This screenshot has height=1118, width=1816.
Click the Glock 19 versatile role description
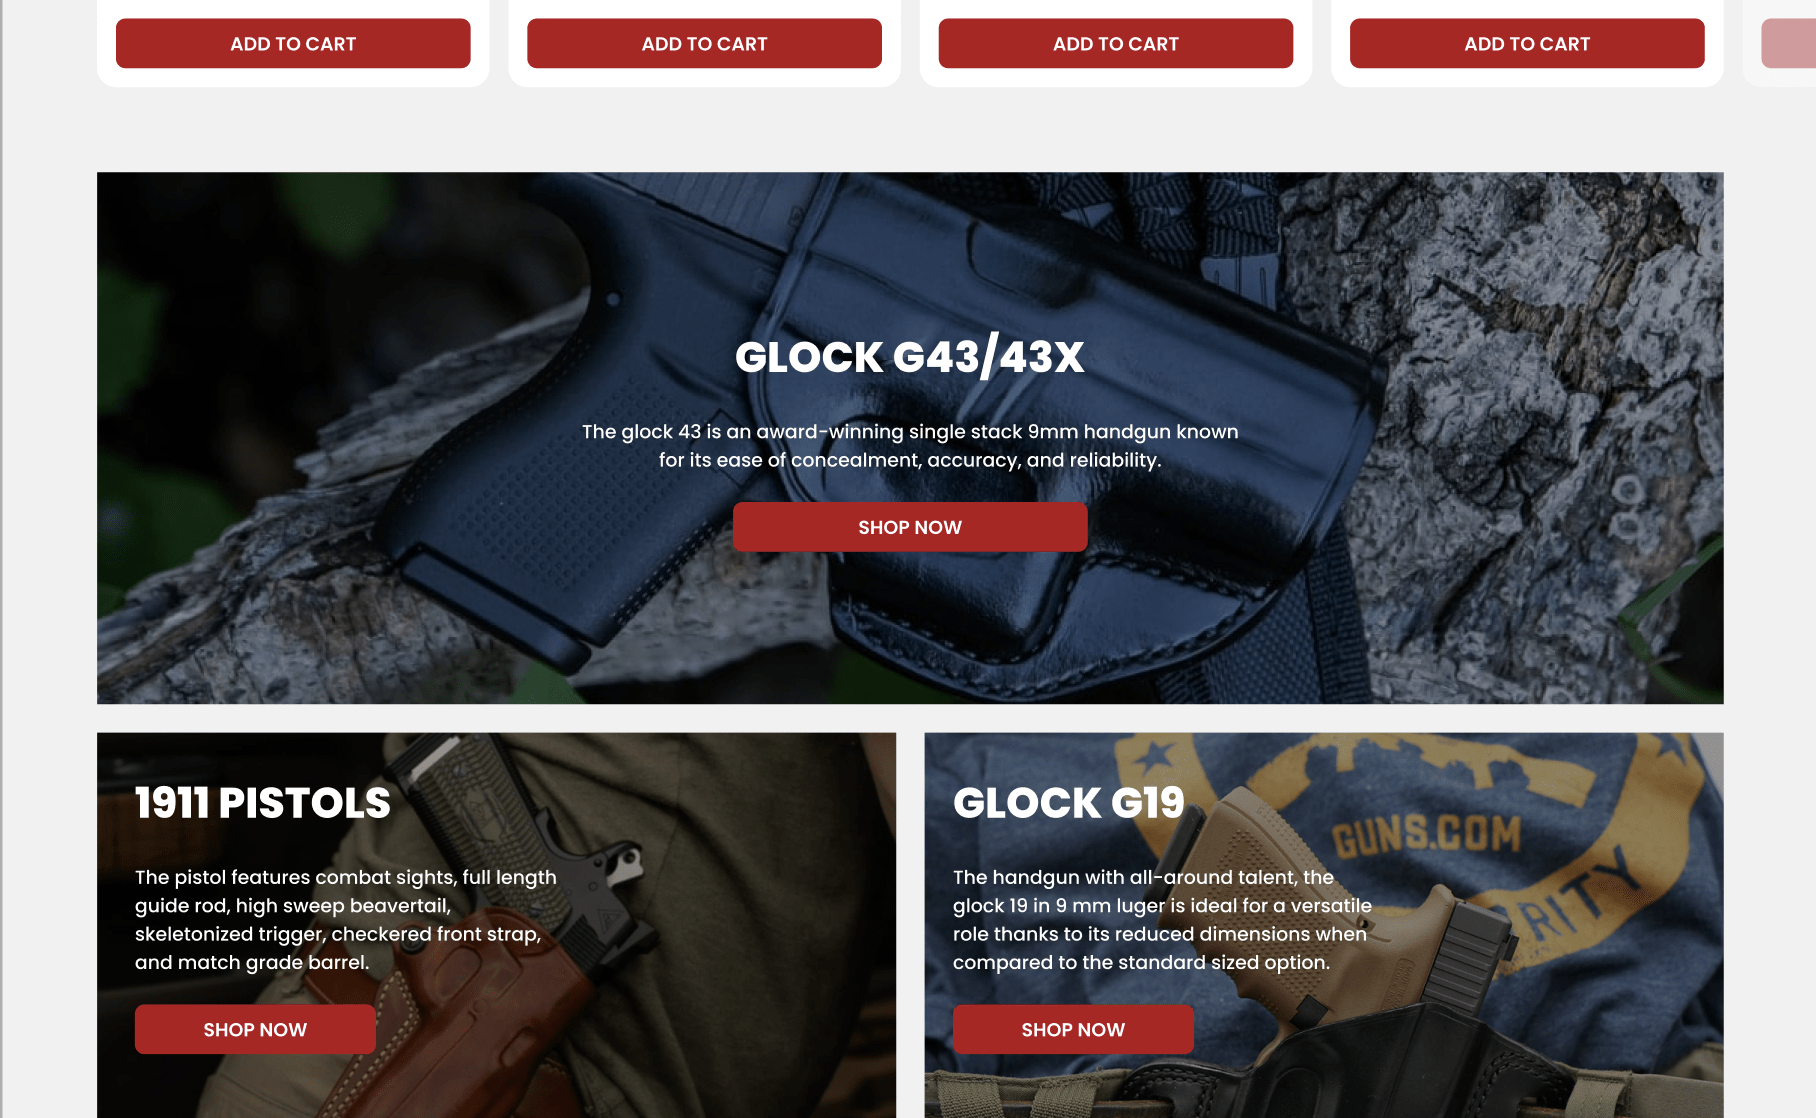pos(1162,920)
